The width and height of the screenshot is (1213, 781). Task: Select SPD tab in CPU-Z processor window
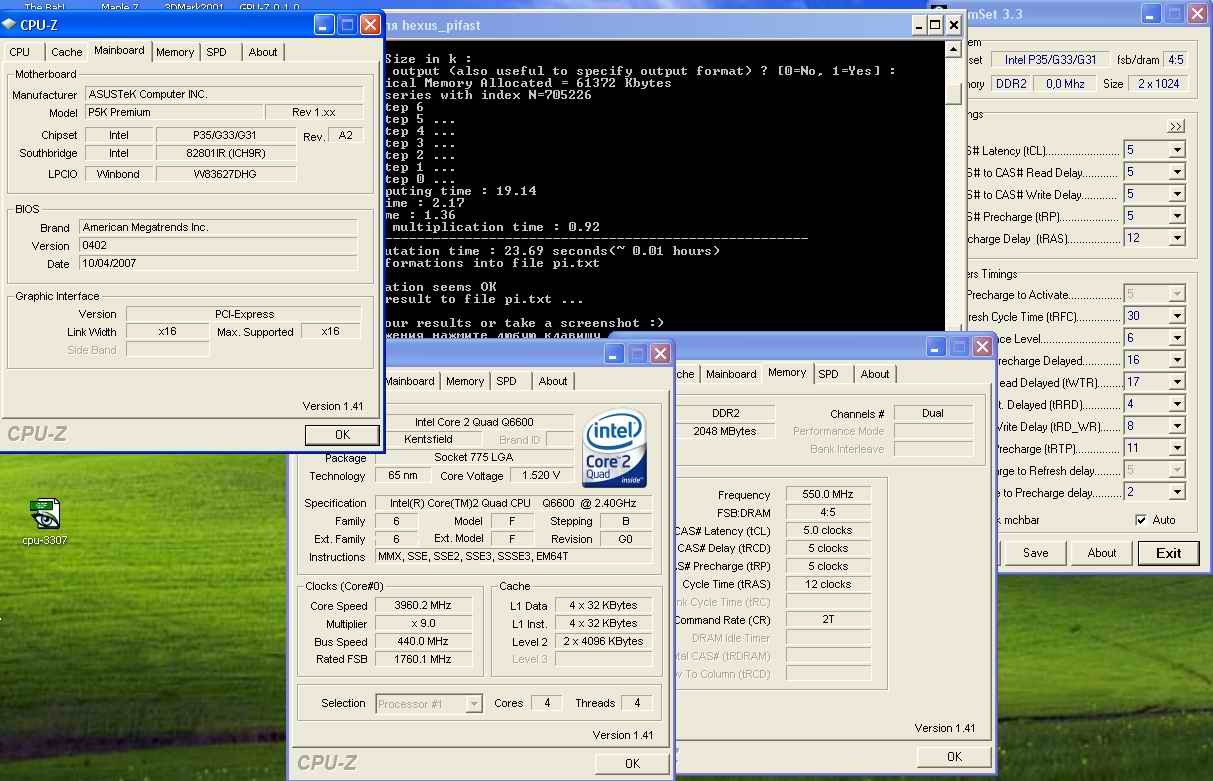tap(507, 381)
